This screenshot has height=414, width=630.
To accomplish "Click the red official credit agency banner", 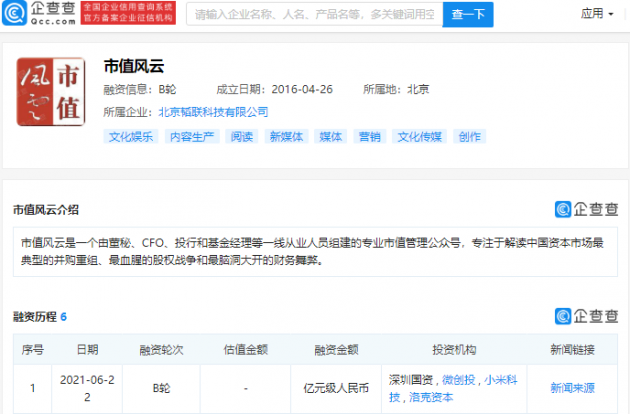I will pyautogui.click(x=128, y=13).
